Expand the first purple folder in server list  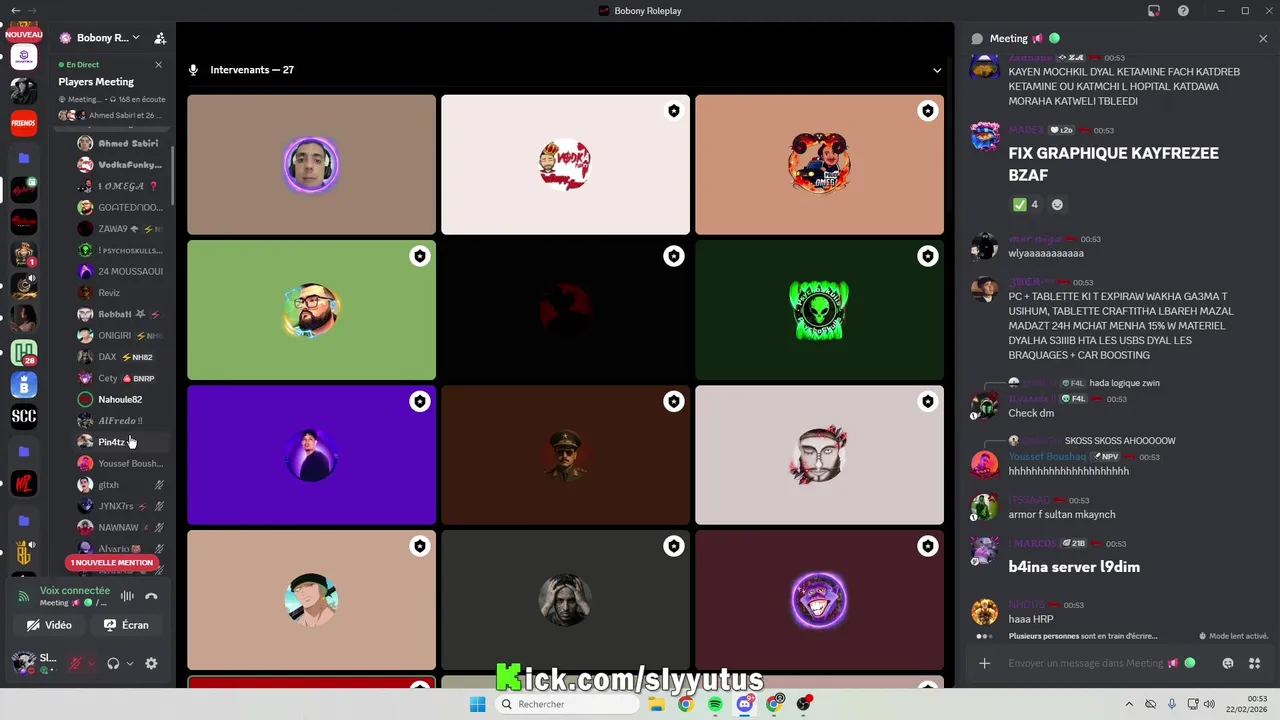pos(24,158)
